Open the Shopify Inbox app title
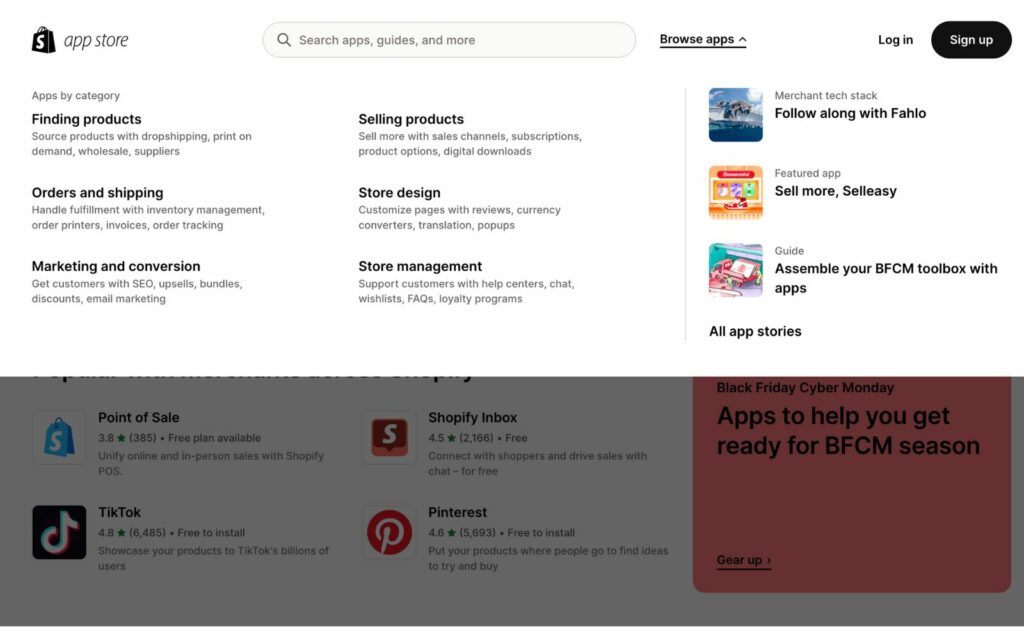This screenshot has width=1024, height=640. point(472,417)
